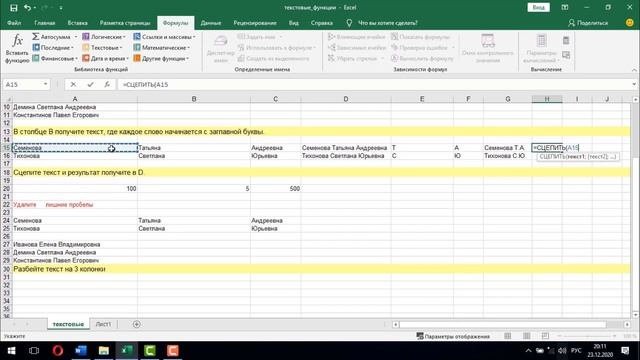Select the Лист1 sheet tab
This screenshot has height=360, width=640.
[x=103, y=324]
